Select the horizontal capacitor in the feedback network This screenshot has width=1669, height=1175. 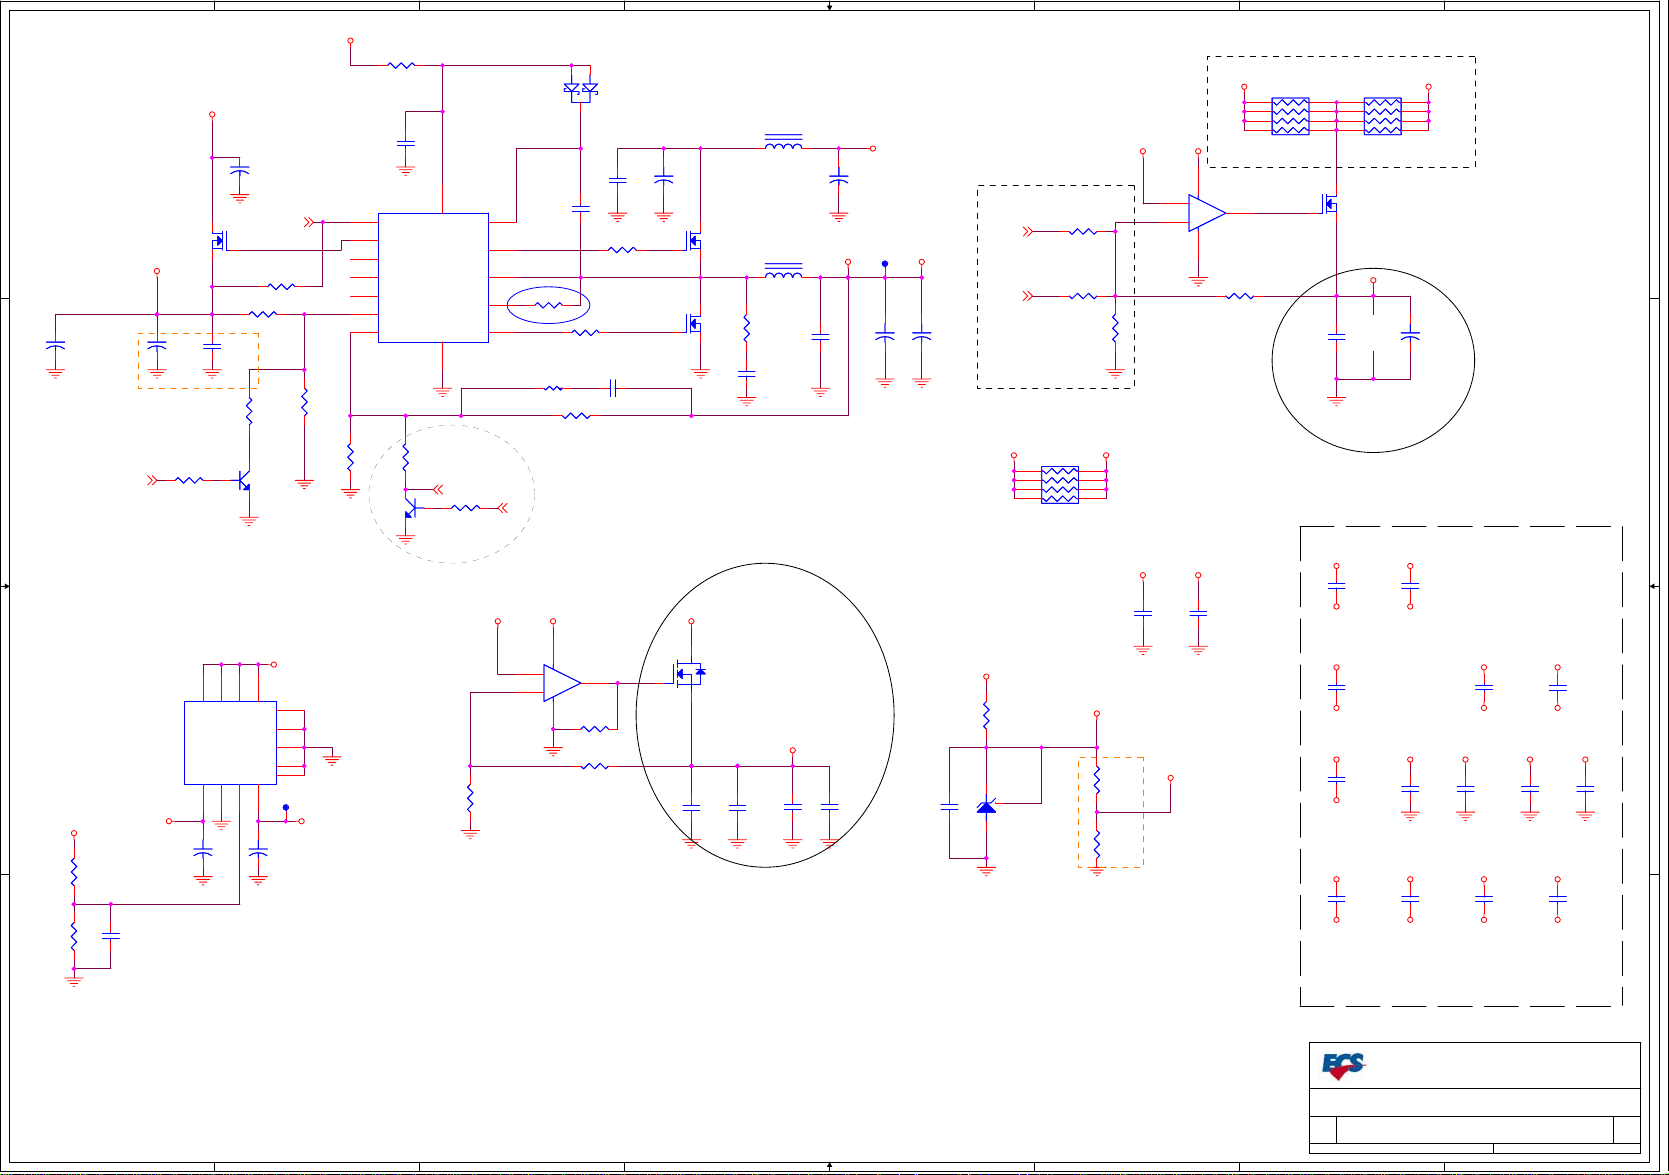click(x=613, y=388)
